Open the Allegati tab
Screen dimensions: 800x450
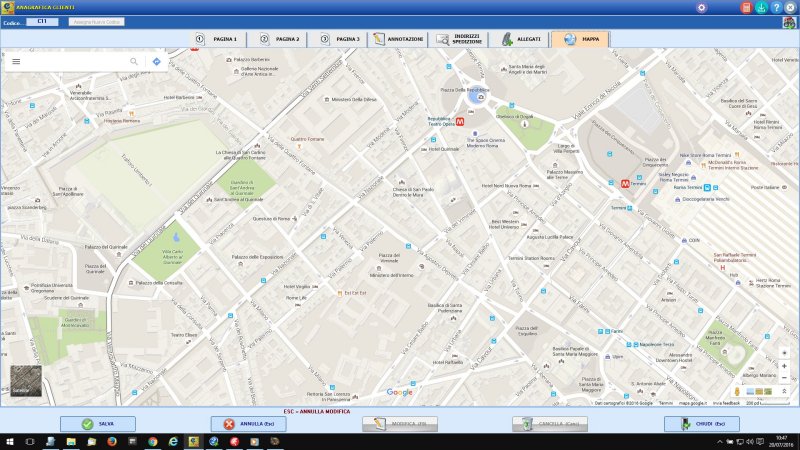point(519,39)
